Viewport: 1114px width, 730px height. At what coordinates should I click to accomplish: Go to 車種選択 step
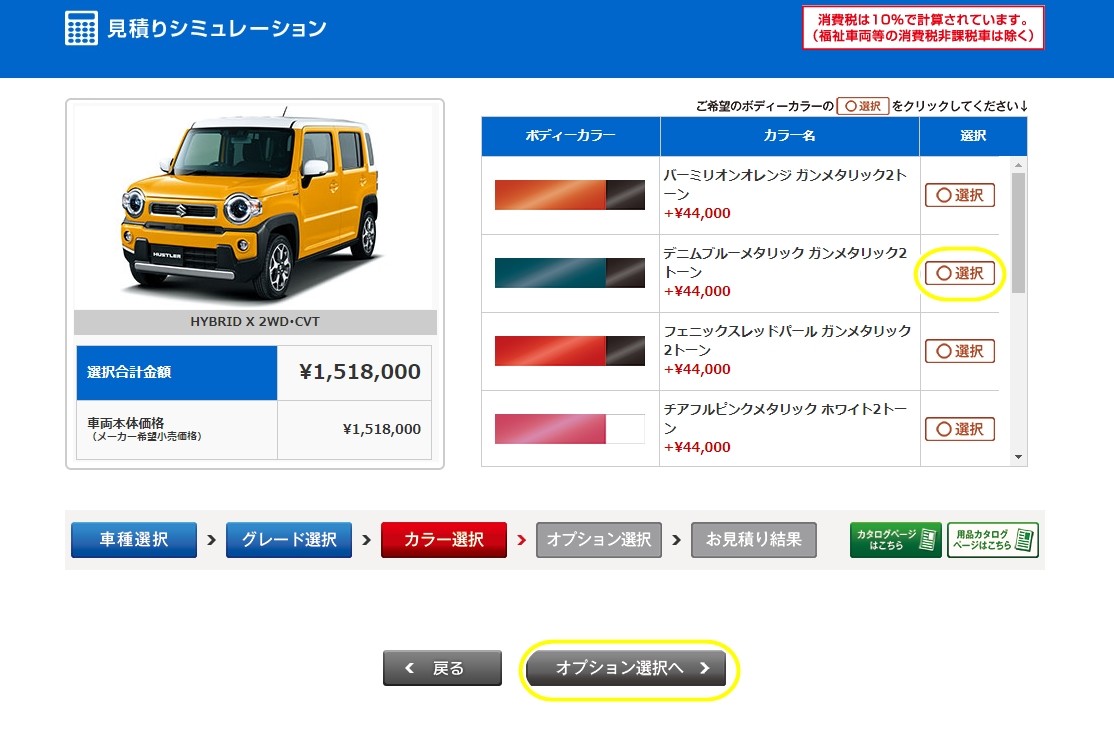[x=134, y=540]
